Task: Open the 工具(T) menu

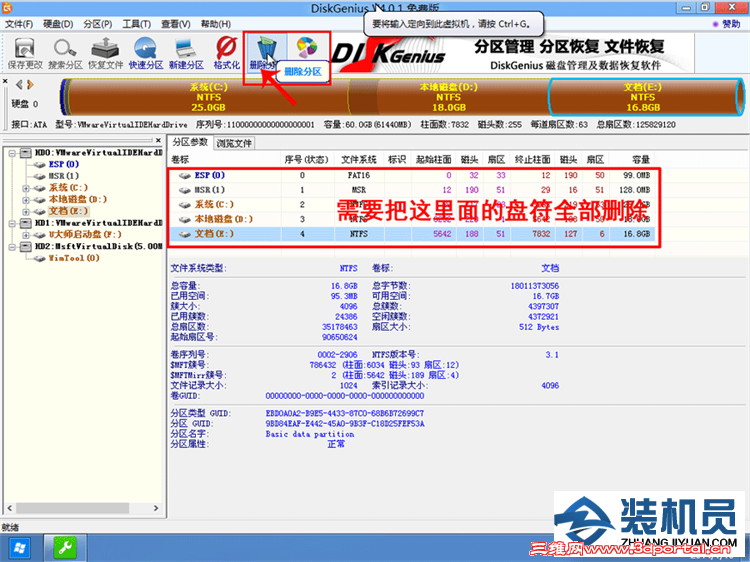Action: tap(136, 24)
